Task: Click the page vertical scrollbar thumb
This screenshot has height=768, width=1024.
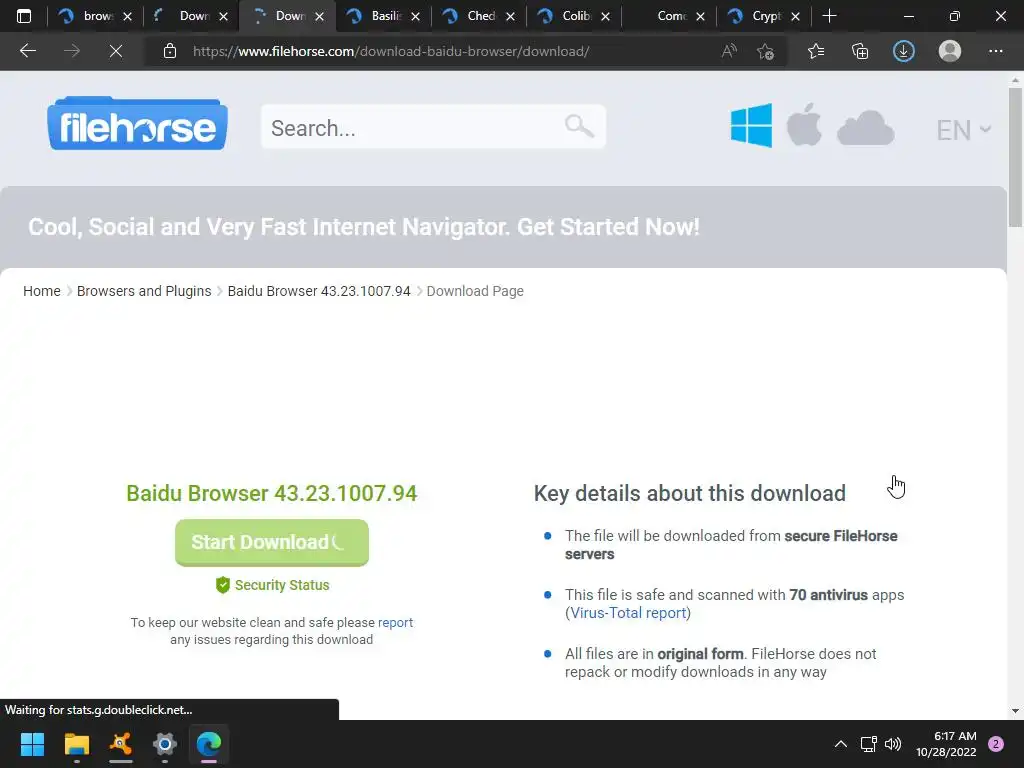Action: point(1015,157)
